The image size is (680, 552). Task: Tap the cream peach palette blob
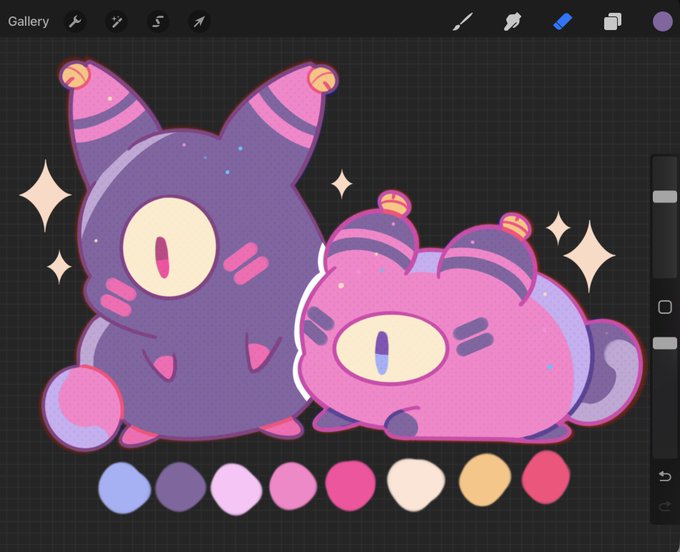pyautogui.click(x=415, y=485)
